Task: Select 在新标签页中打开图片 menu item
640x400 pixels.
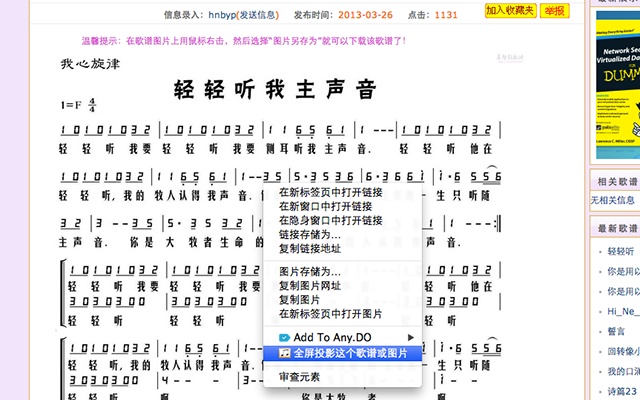Action: [330, 314]
